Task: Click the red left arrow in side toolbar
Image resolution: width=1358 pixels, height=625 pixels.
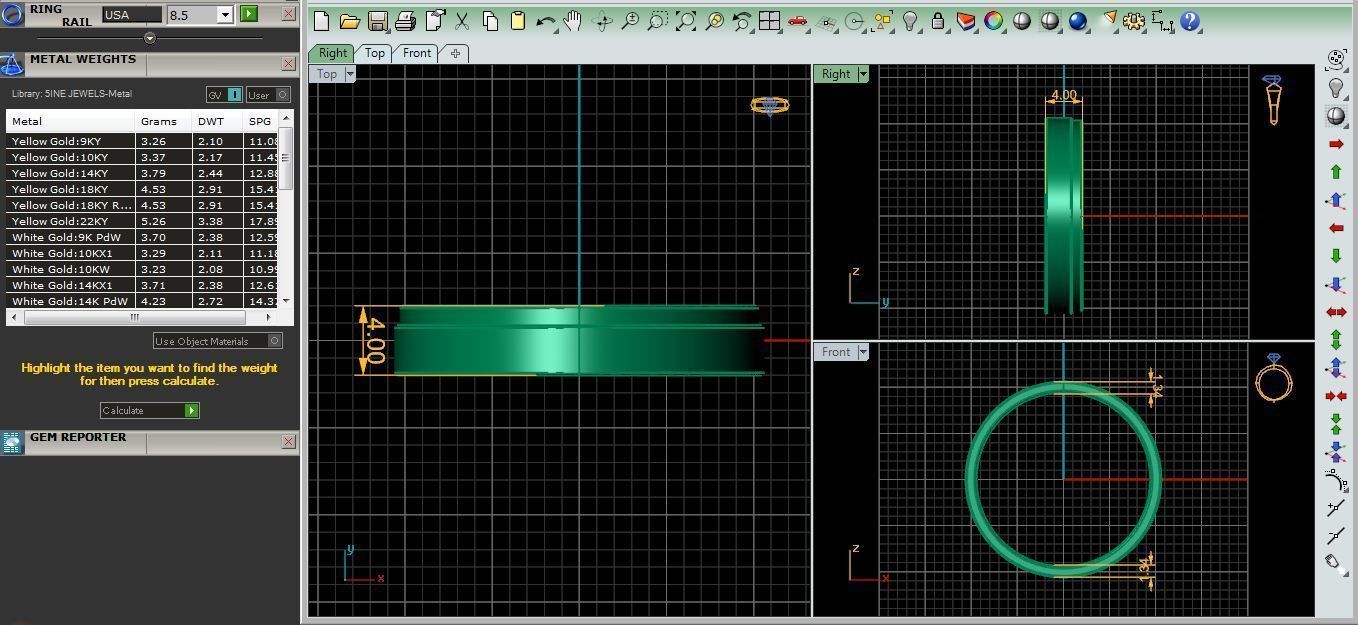Action: pyautogui.click(x=1336, y=228)
